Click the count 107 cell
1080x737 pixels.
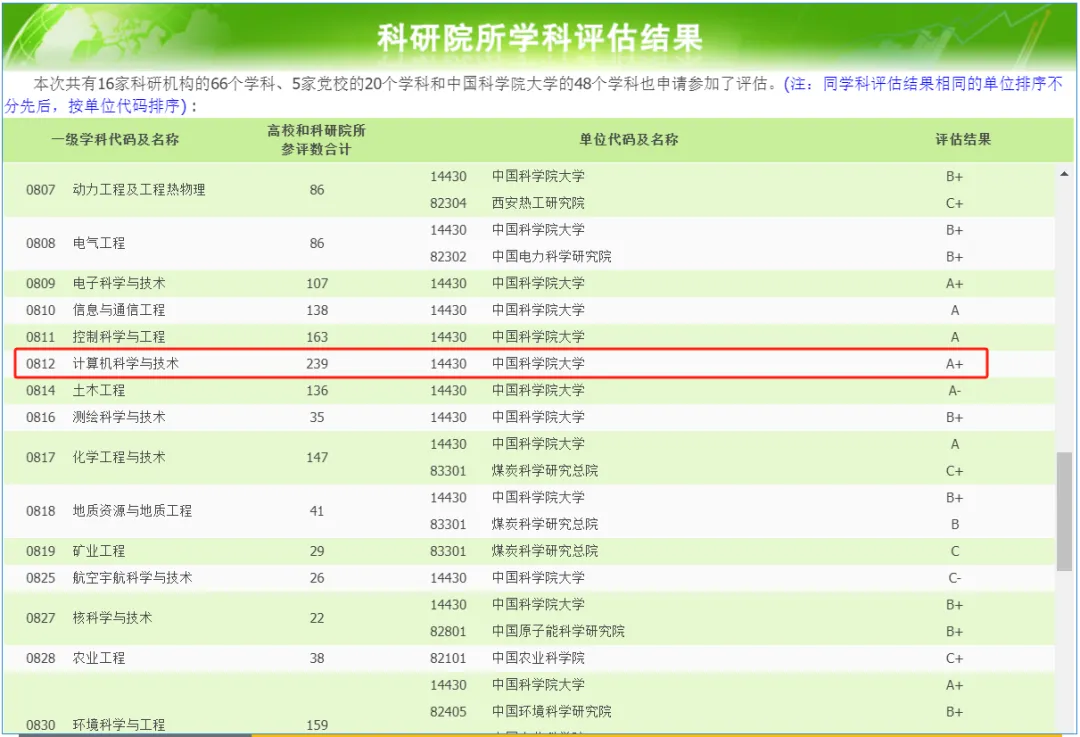pos(317,283)
